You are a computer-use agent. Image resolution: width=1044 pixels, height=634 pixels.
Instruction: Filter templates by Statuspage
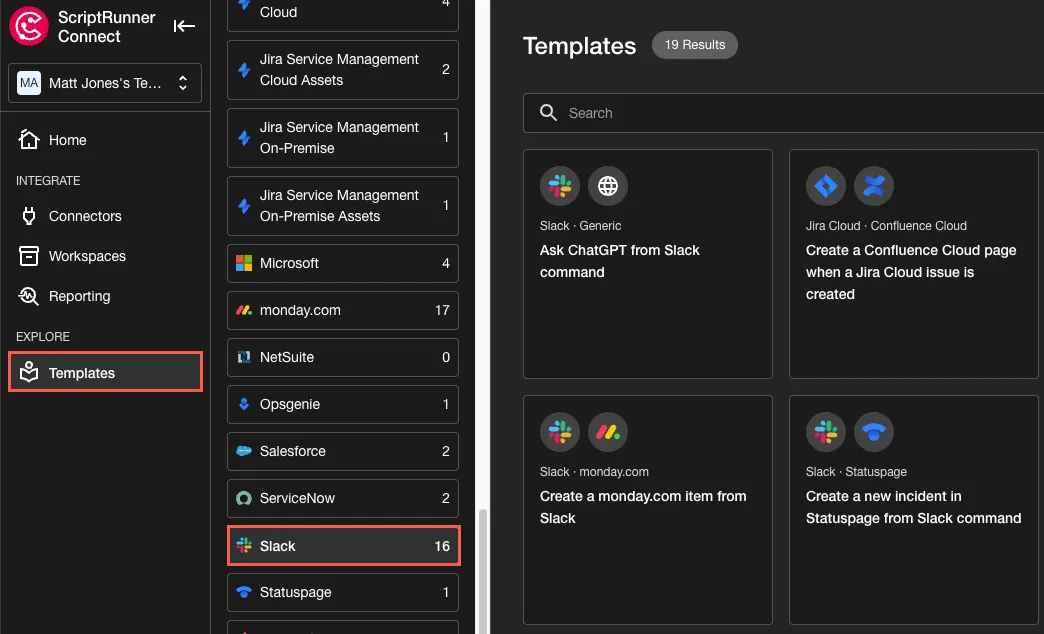click(x=343, y=593)
